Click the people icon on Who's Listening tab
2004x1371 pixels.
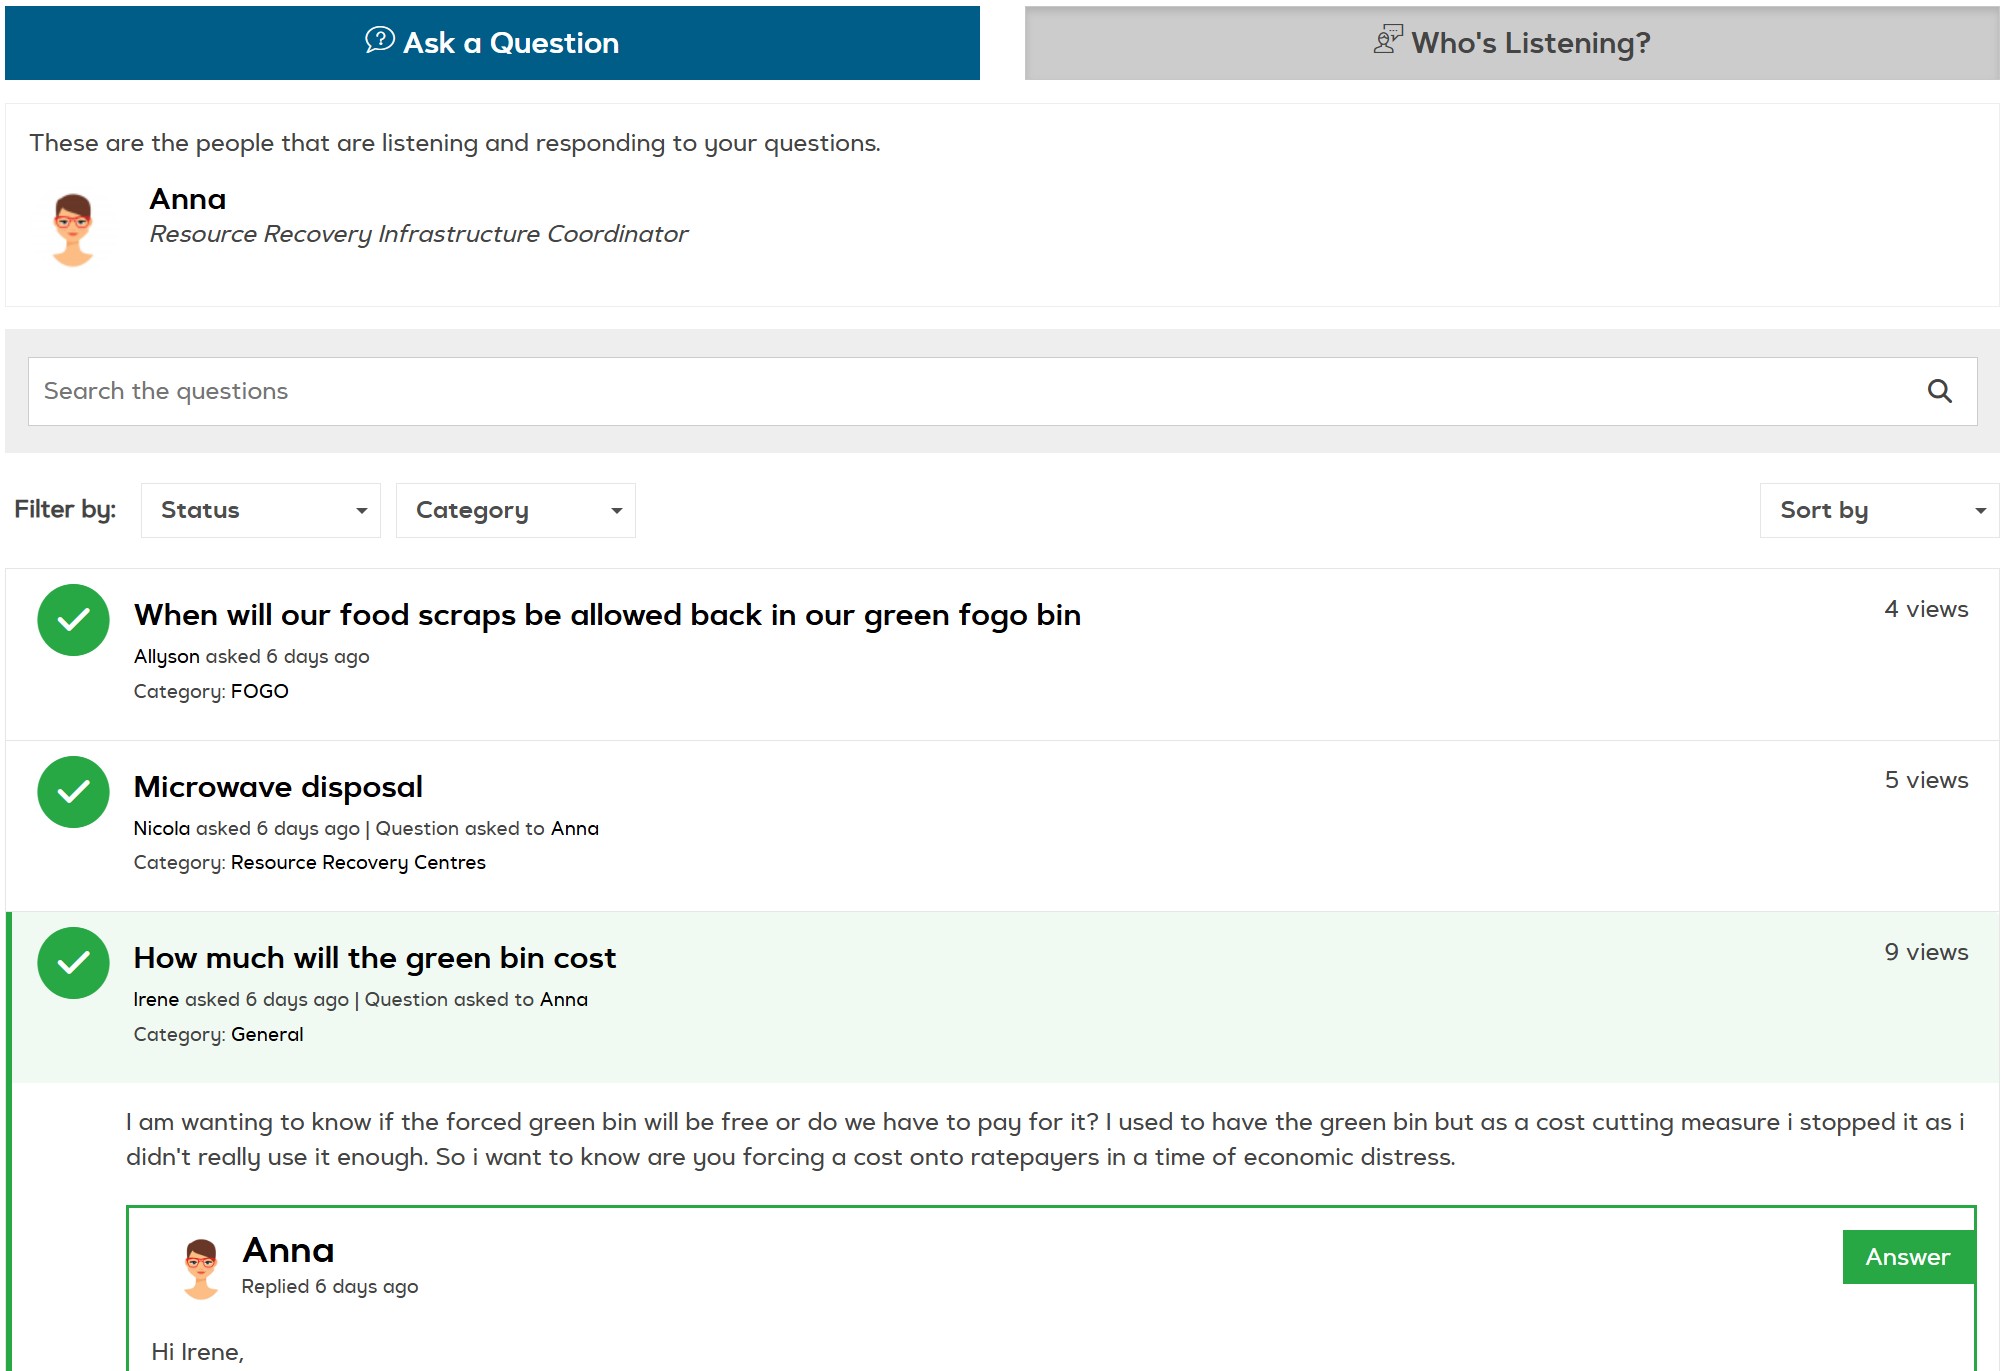tap(1387, 40)
